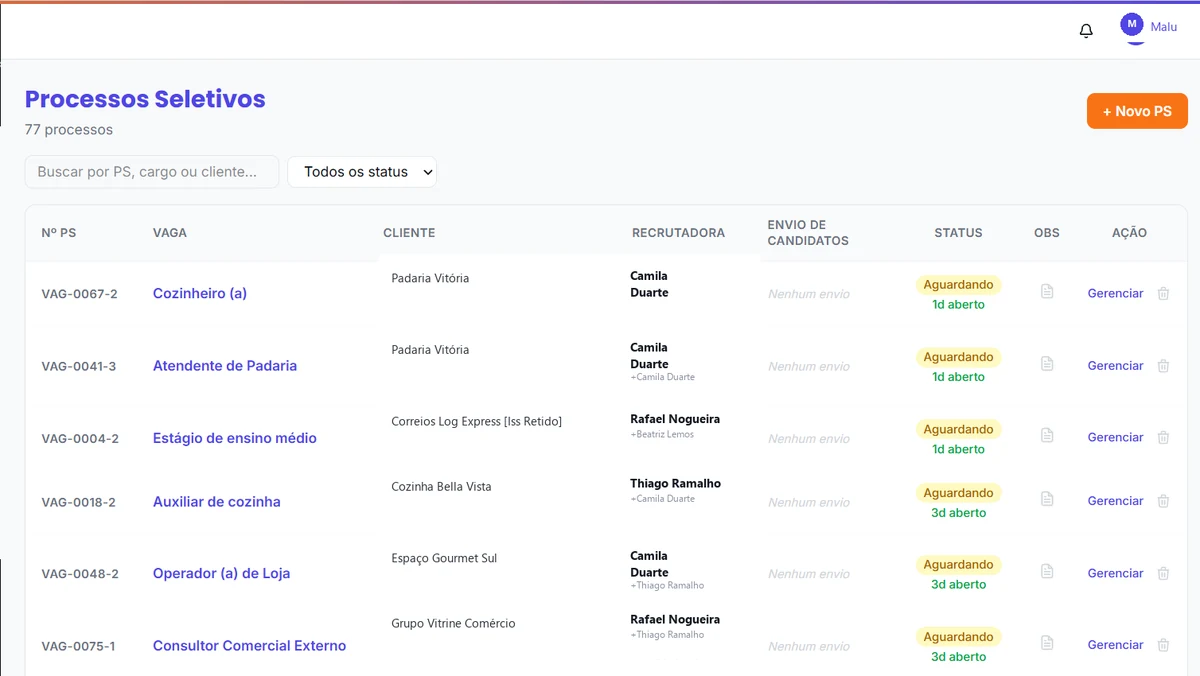This screenshot has height=676, width=1200.
Task: Open notes icon for VAG-0041-3
Action: 1047,364
